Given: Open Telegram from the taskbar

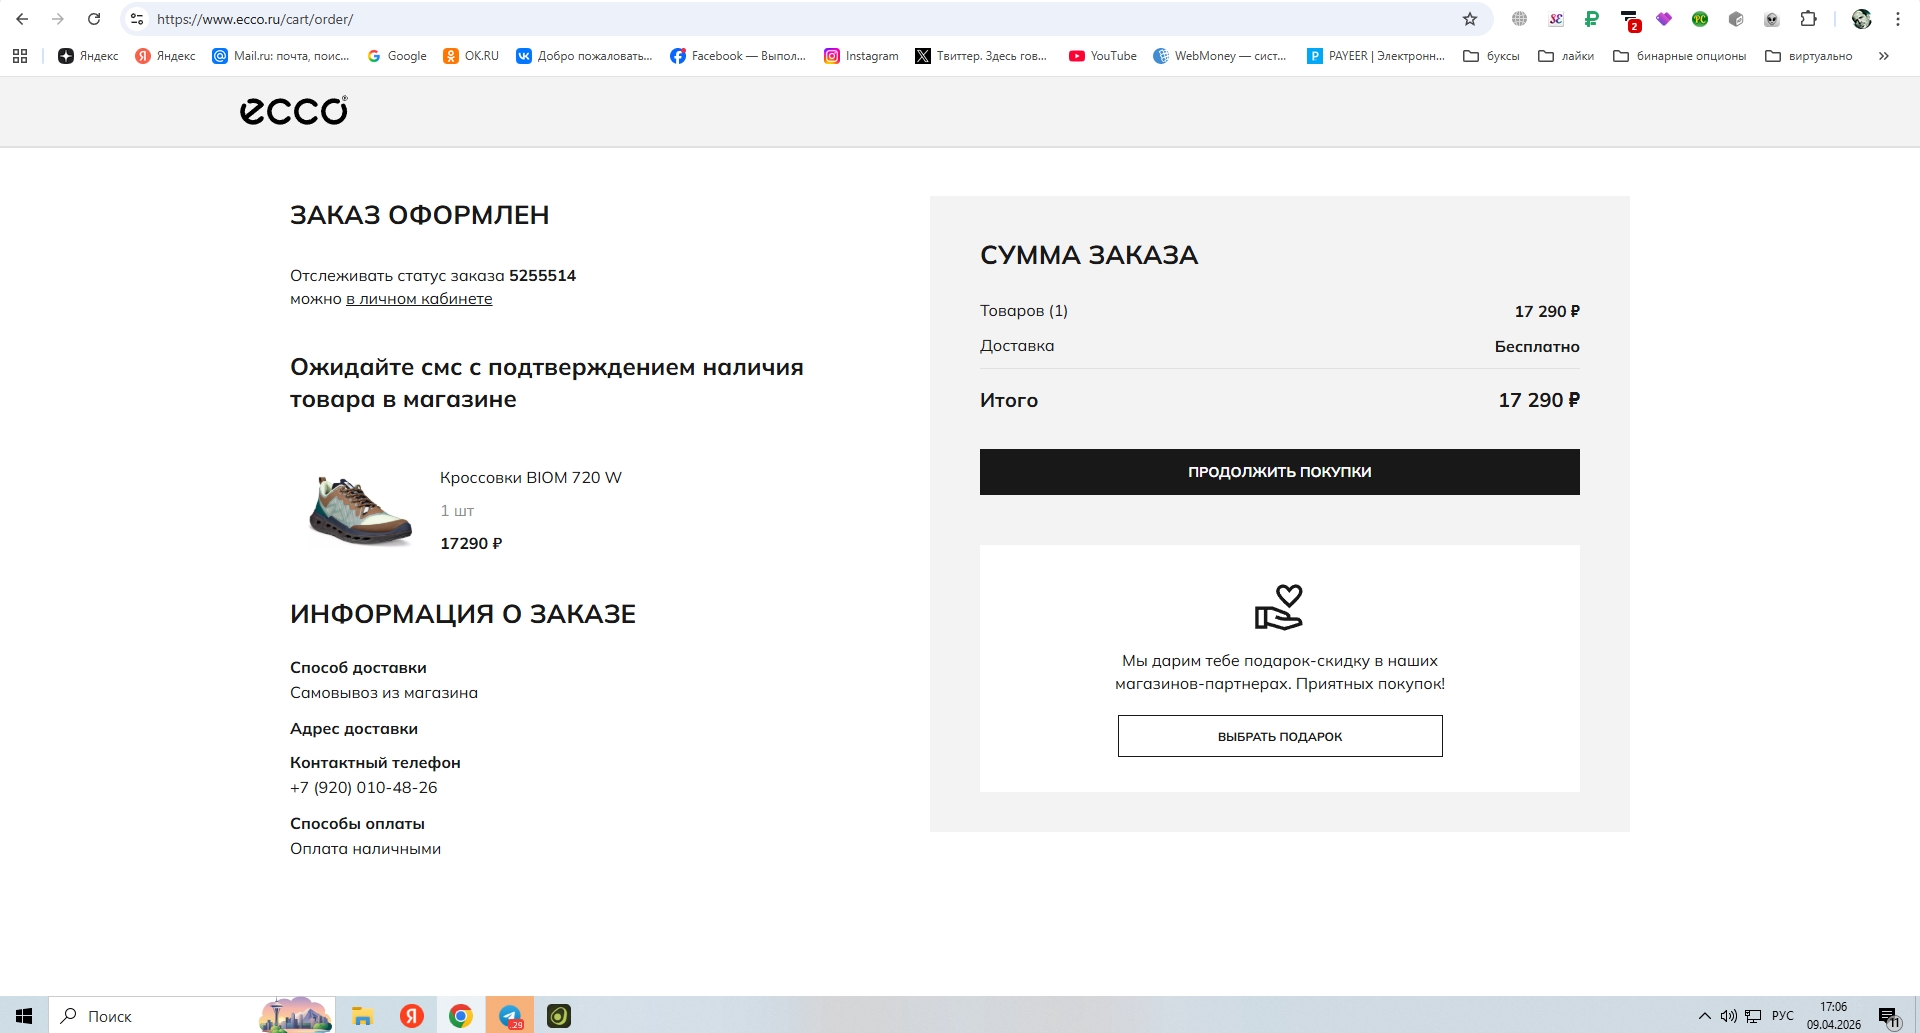Looking at the screenshot, I should click(x=510, y=1016).
